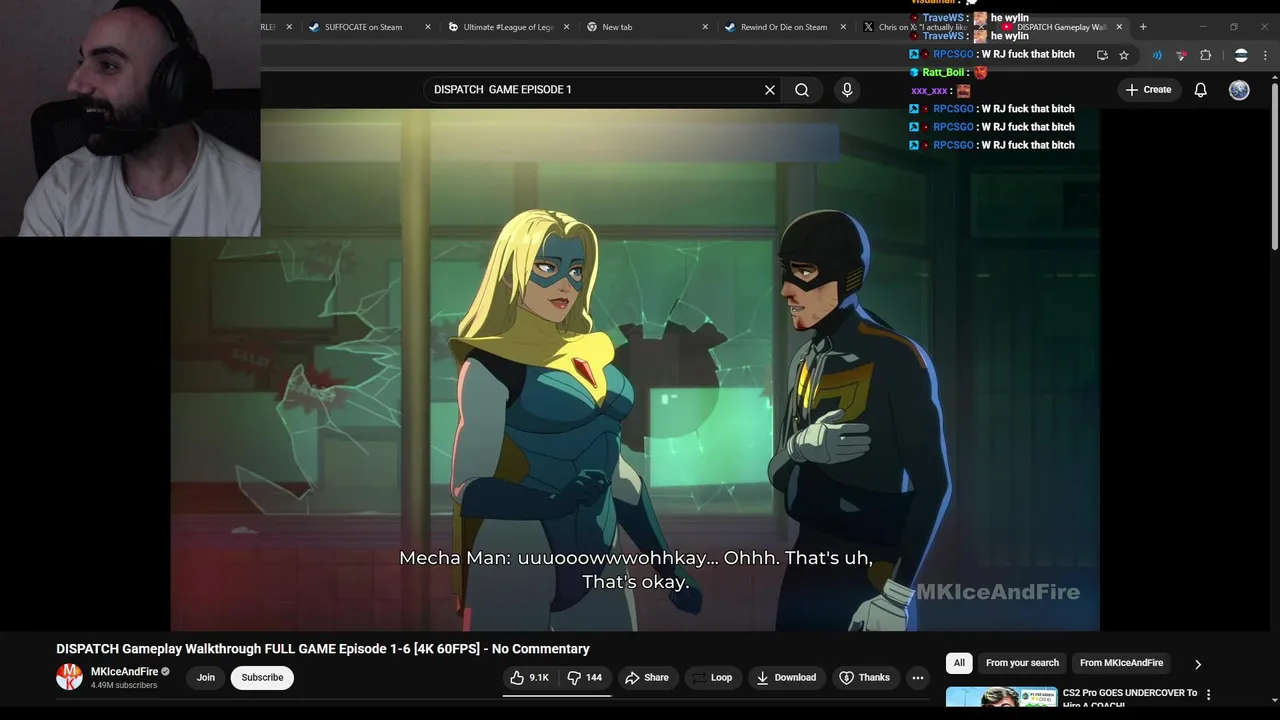This screenshot has height=720, width=1280.
Task: Close the Ultimate #League of Legends tab
Action: [567, 27]
